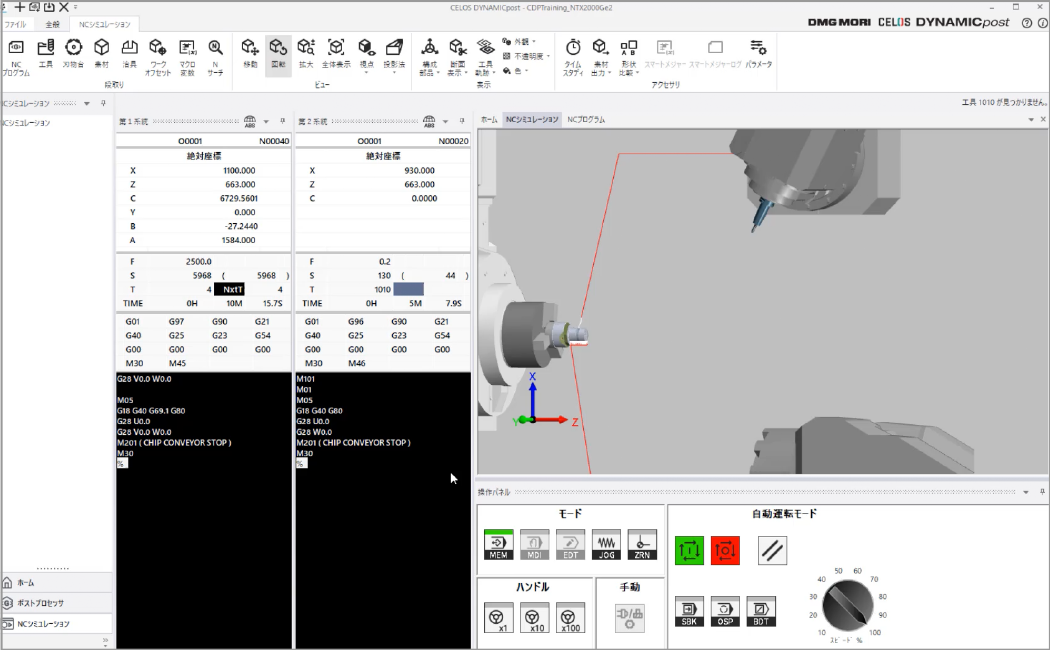
Task: Turn the speed percent override dial
Action: tap(847, 606)
